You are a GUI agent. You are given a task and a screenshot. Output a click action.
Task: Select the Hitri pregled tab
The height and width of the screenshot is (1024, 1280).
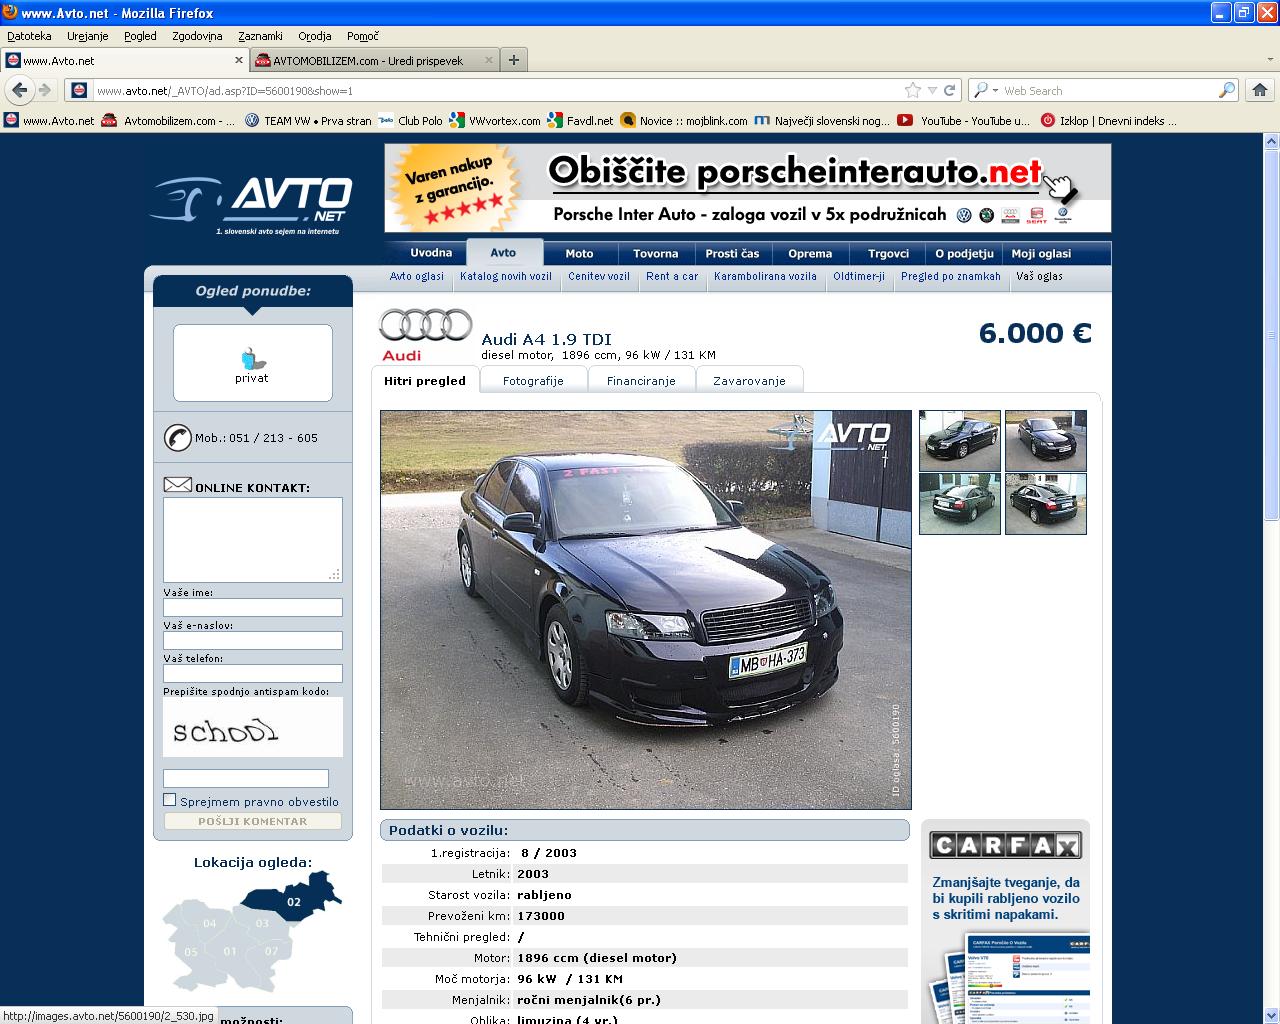click(425, 380)
